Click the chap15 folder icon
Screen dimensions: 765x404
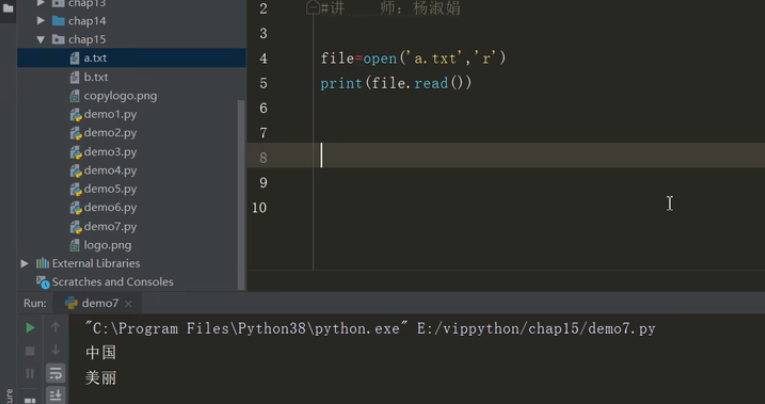(x=58, y=40)
